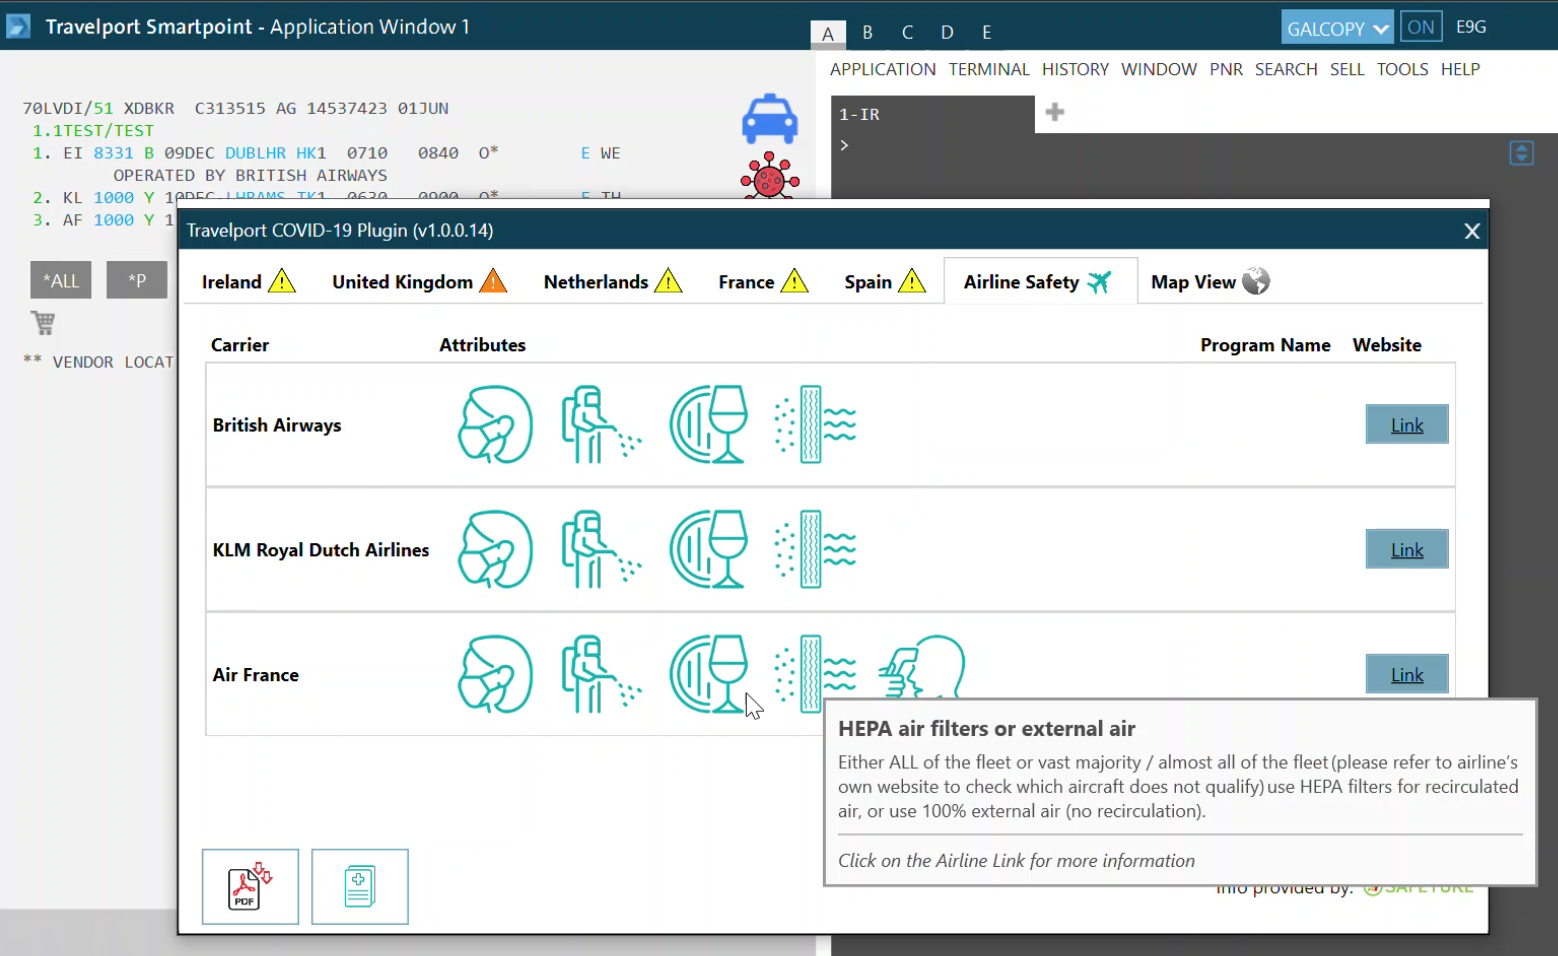
Task: Click the British Airways face mask icon
Action: click(x=495, y=425)
